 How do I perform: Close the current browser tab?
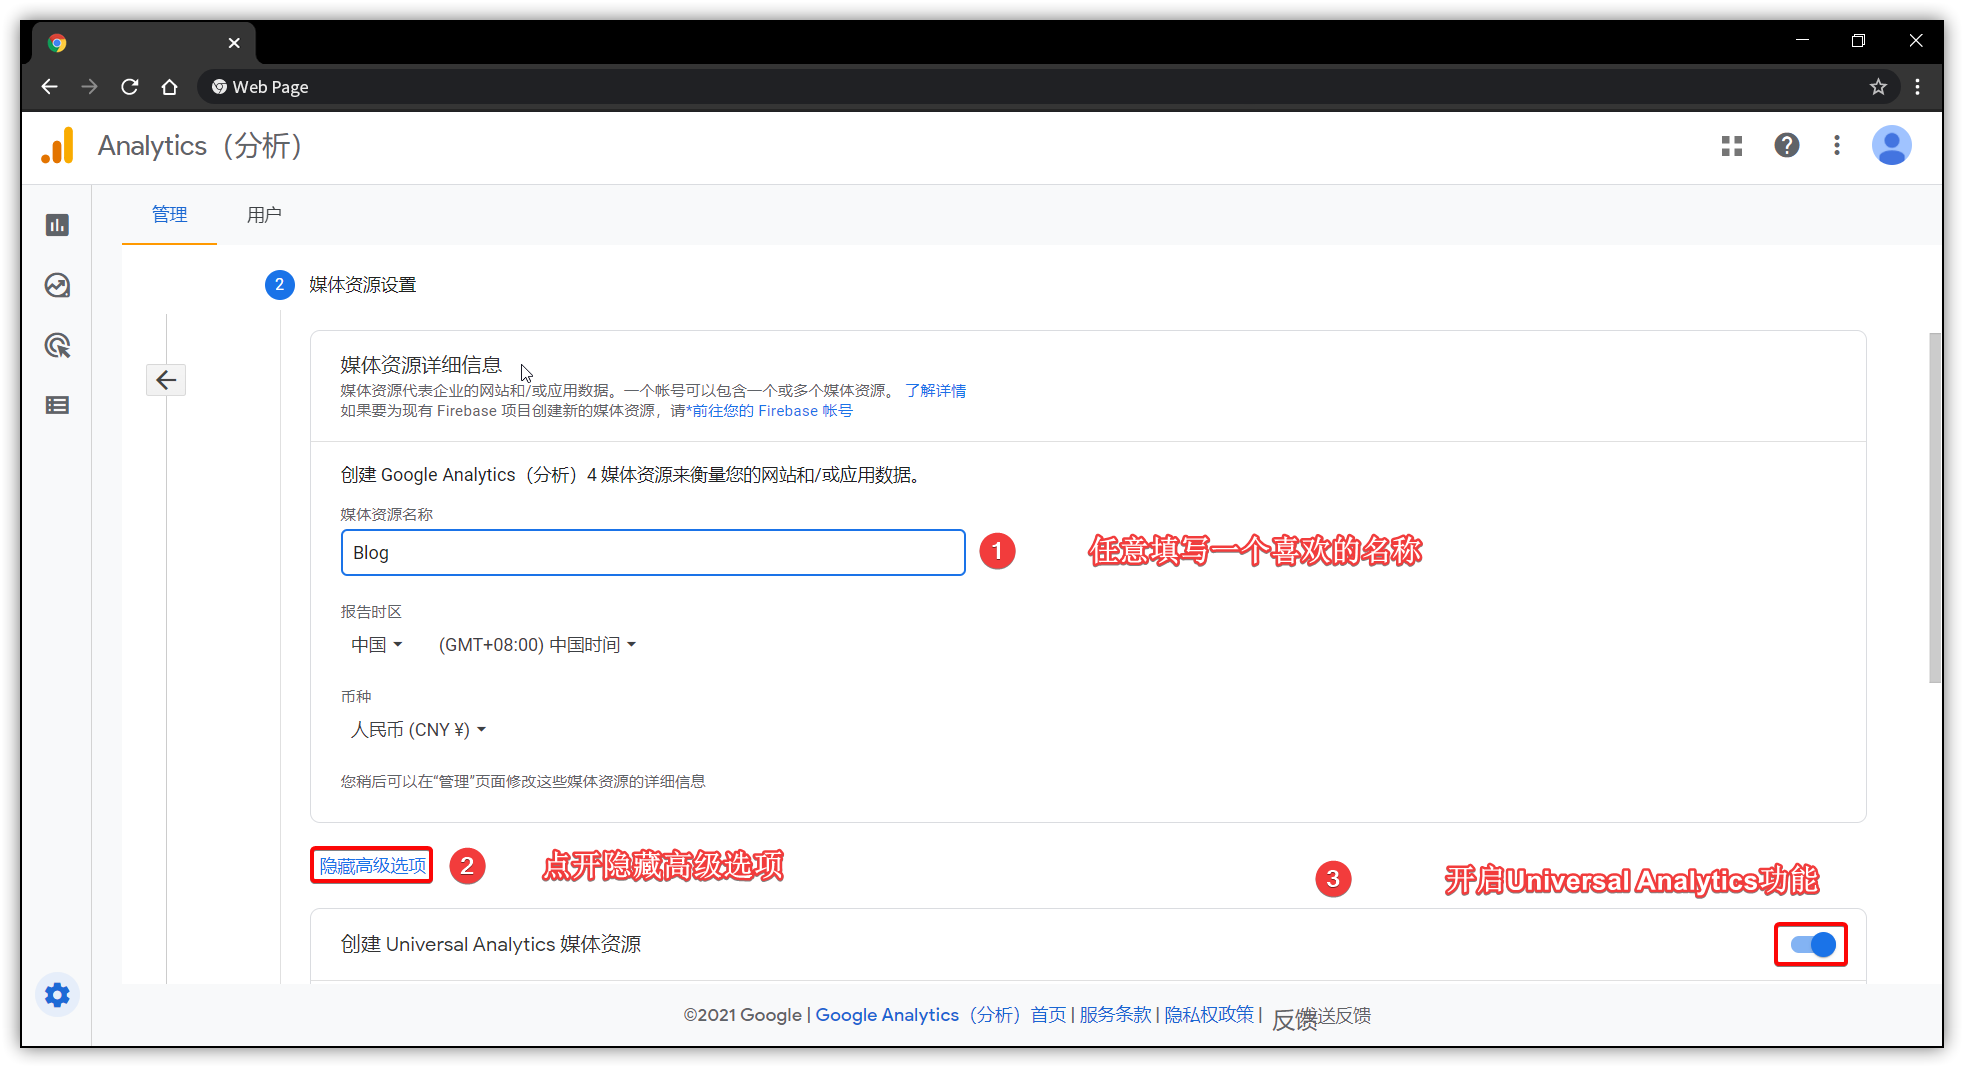pyautogui.click(x=234, y=43)
